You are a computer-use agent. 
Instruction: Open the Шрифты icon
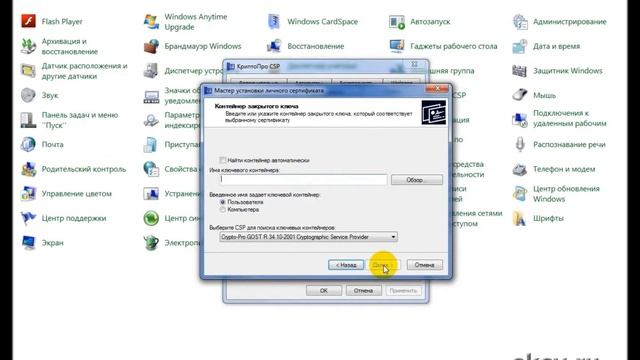click(x=520, y=218)
